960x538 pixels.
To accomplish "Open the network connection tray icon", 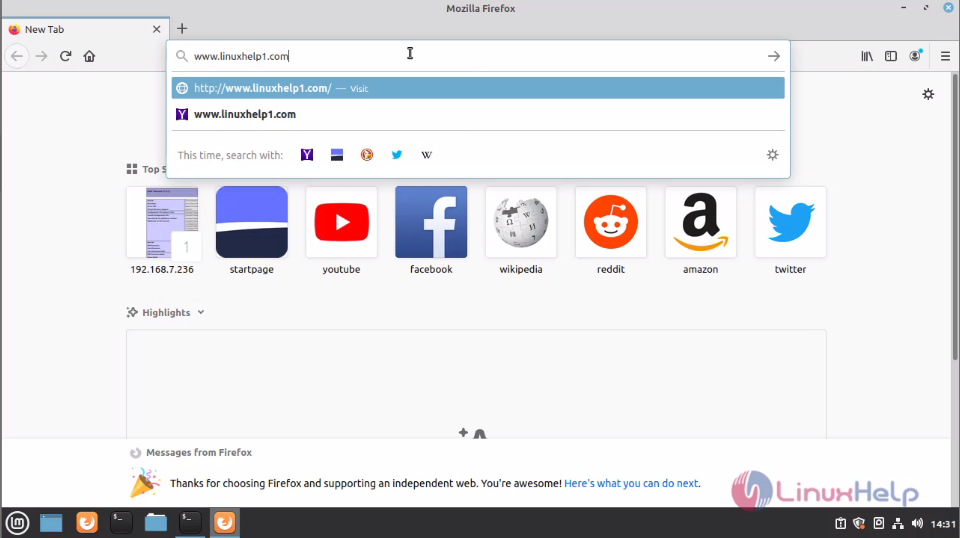I will (898, 523).
